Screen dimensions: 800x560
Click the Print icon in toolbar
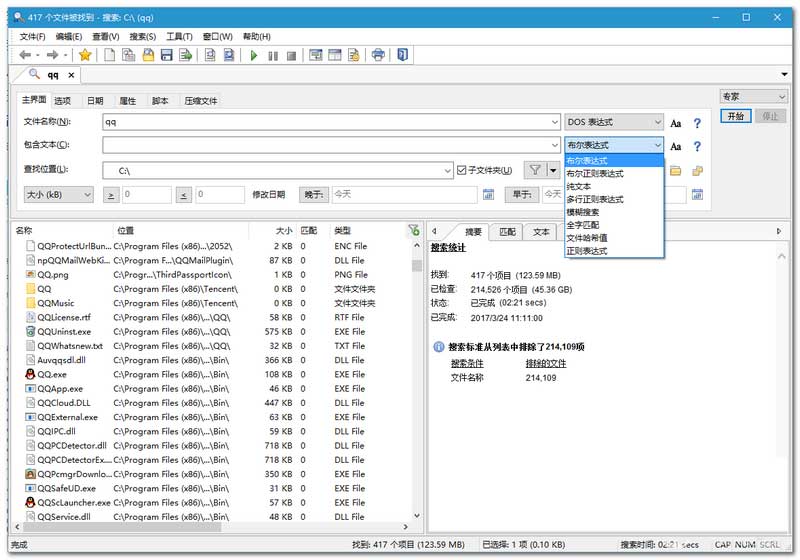[x=378, y=55]
